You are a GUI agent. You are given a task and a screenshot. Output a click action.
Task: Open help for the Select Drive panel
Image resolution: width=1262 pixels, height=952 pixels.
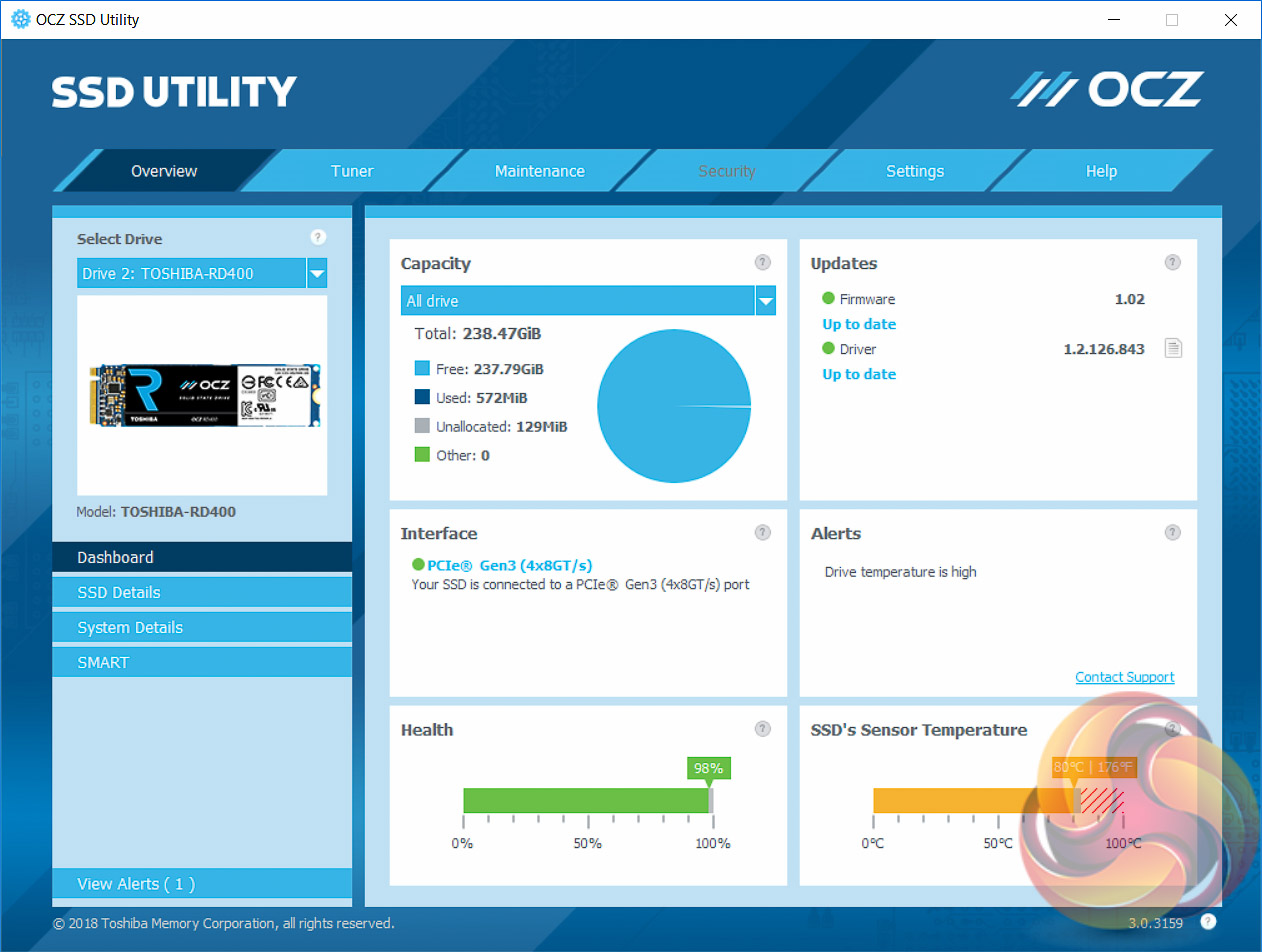tap(318, 237)
